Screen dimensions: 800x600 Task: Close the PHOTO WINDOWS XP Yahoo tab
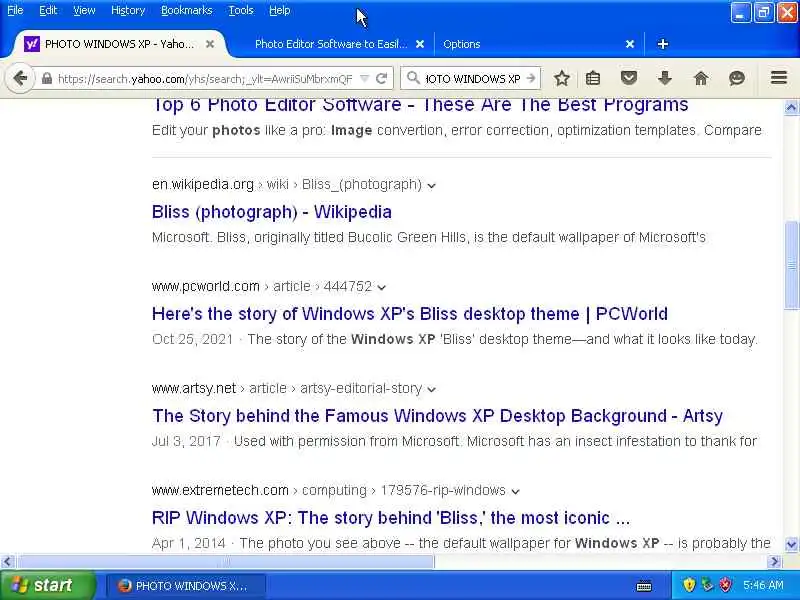pyautogui.click(x=210, y=44)
